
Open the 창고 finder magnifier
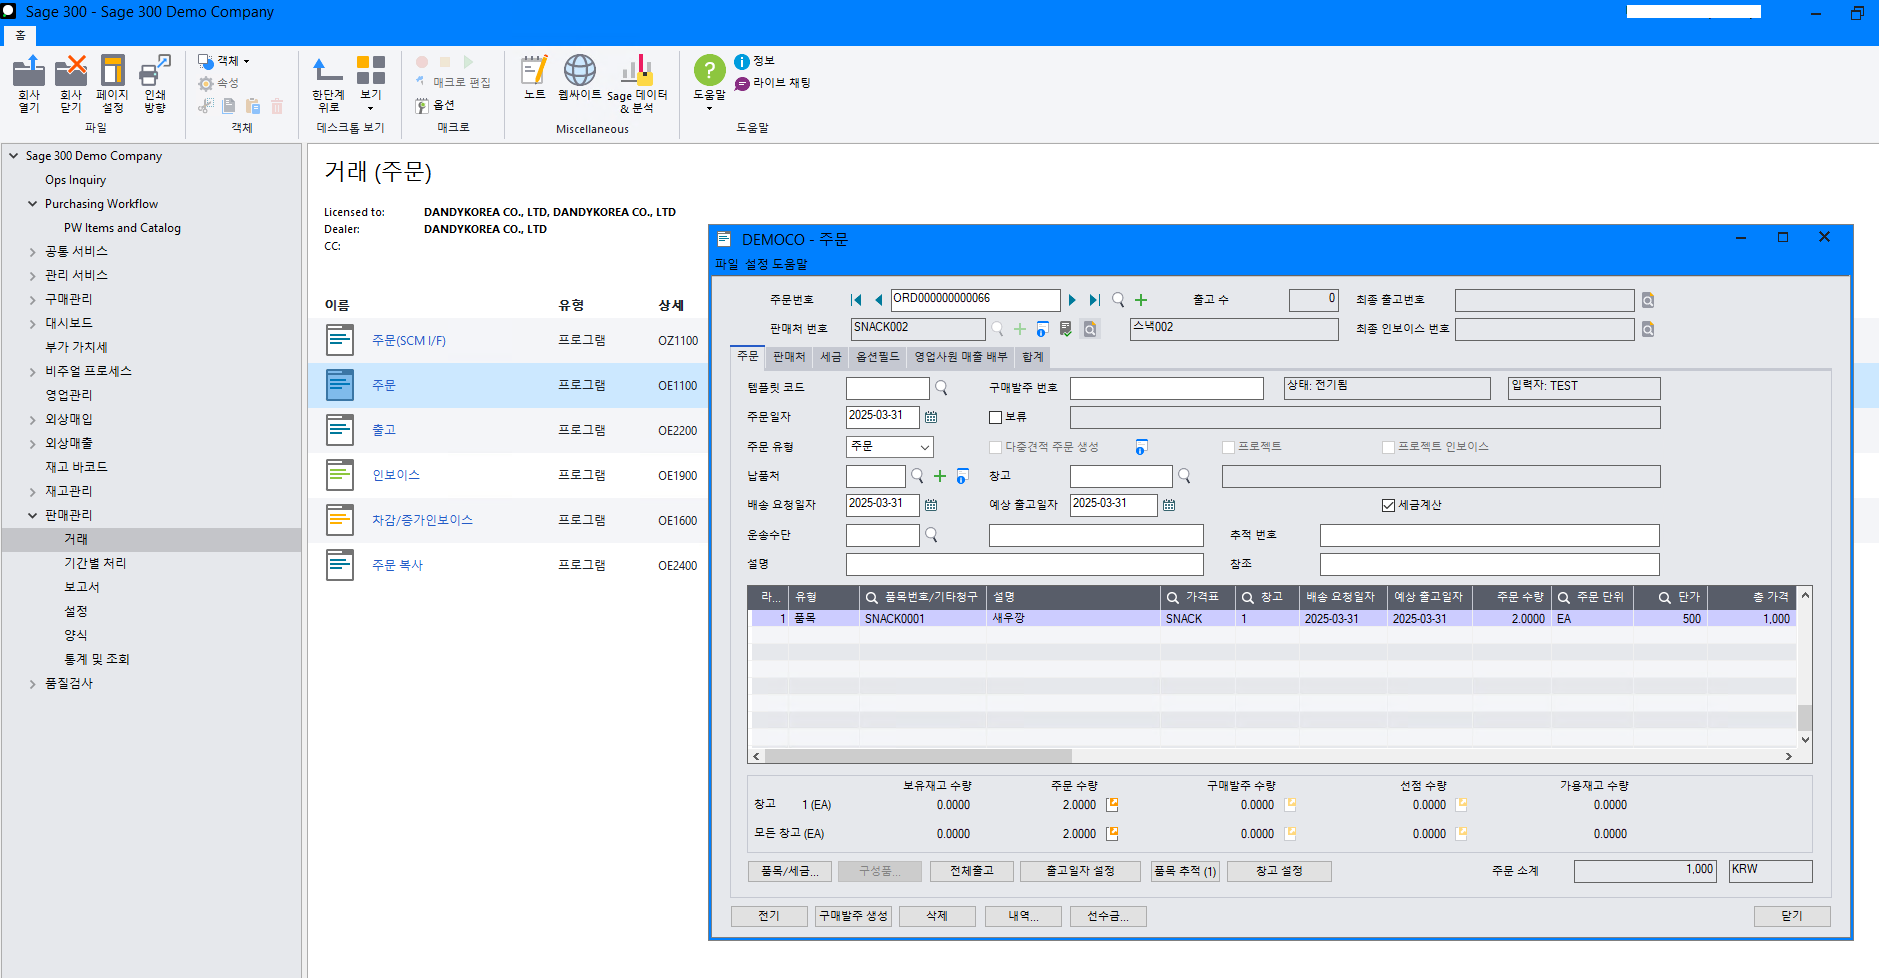[x=1185, y=476]
